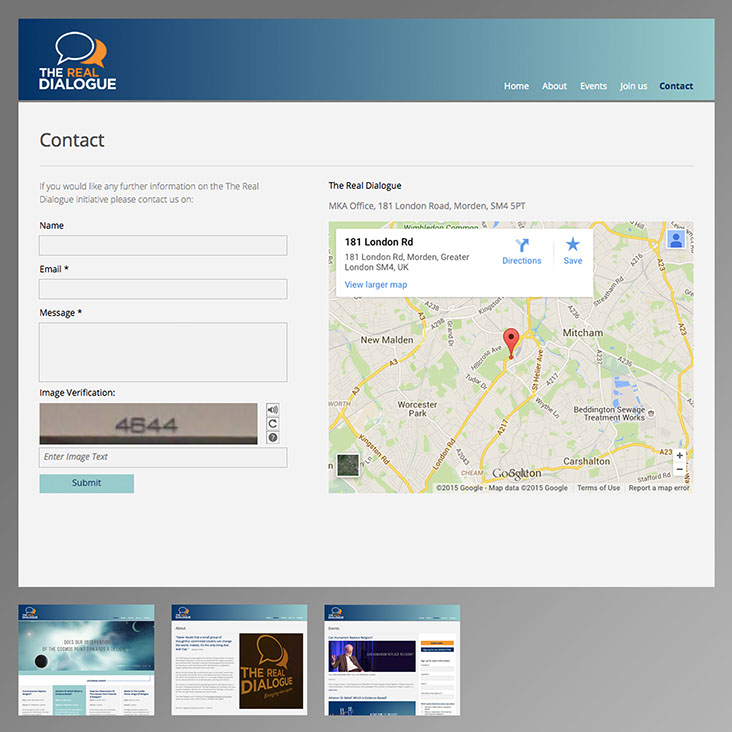
Task: Open the About menu item
Action: point(554,86)
